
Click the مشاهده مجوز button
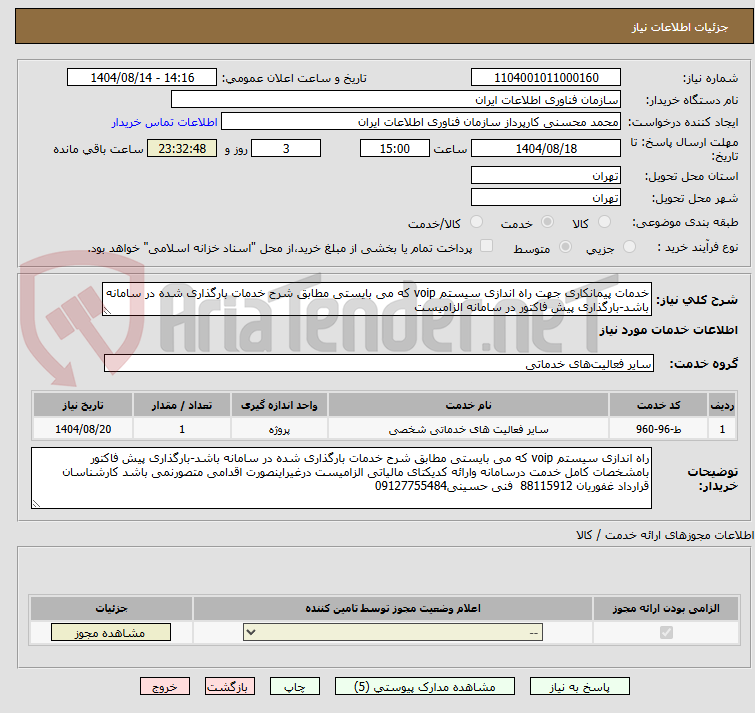111,633
